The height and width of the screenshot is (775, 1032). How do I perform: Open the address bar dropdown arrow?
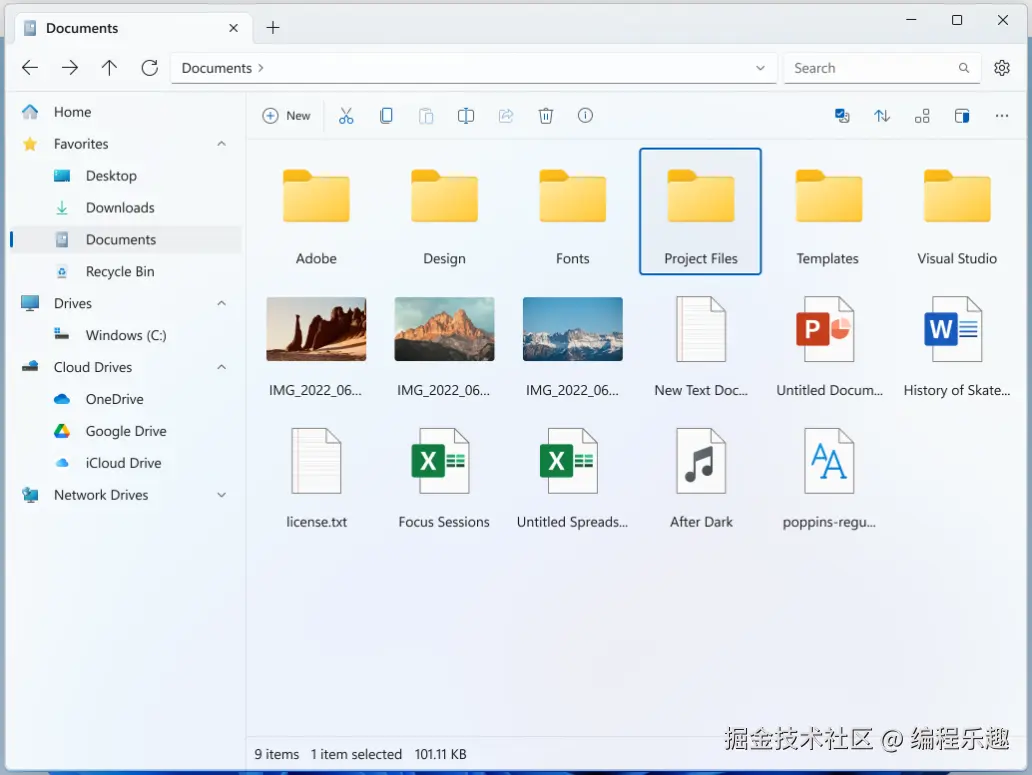pyautogui.click(x=761, y=67)
